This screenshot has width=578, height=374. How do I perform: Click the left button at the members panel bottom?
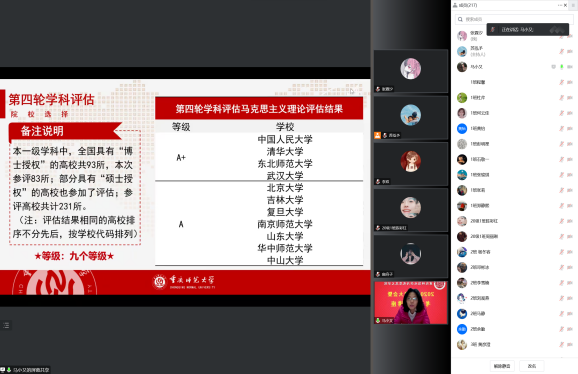pos(502,366)
